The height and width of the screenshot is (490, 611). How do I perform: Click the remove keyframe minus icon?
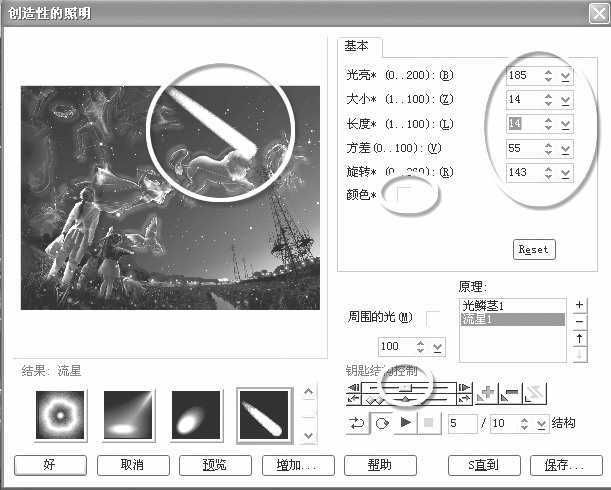click(511, 393)
